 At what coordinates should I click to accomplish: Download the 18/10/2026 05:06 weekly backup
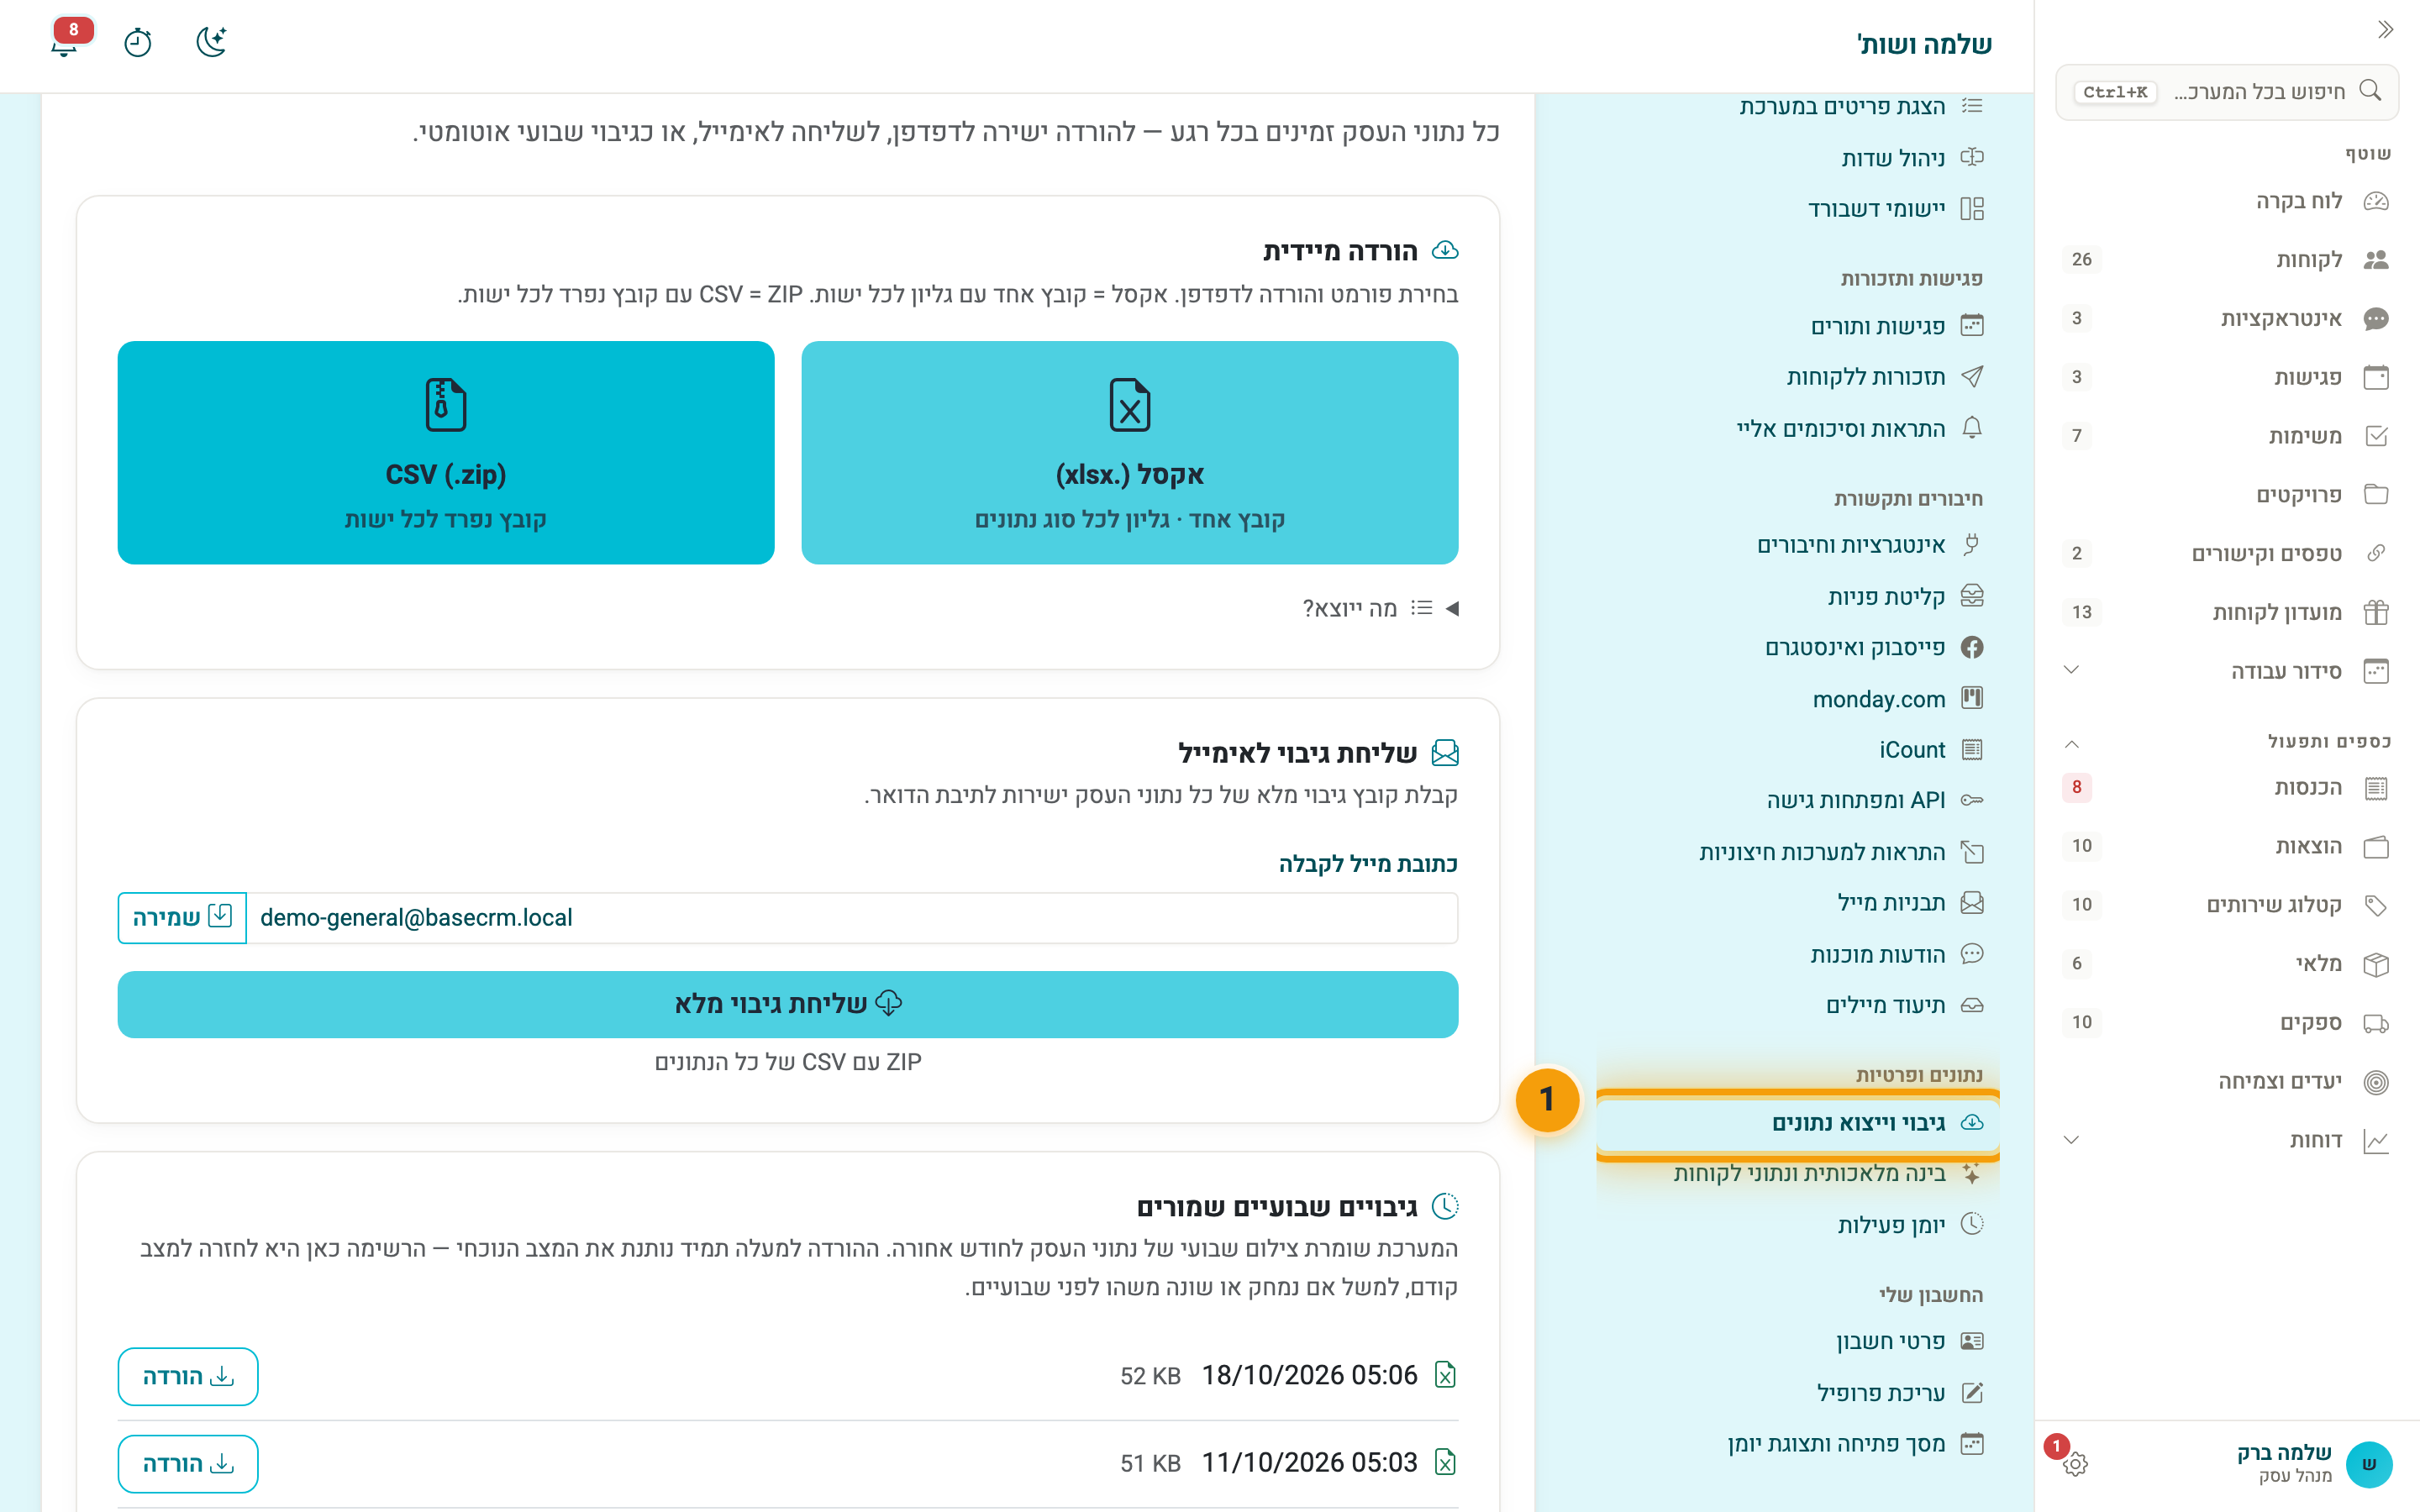tap(188, 1376)
